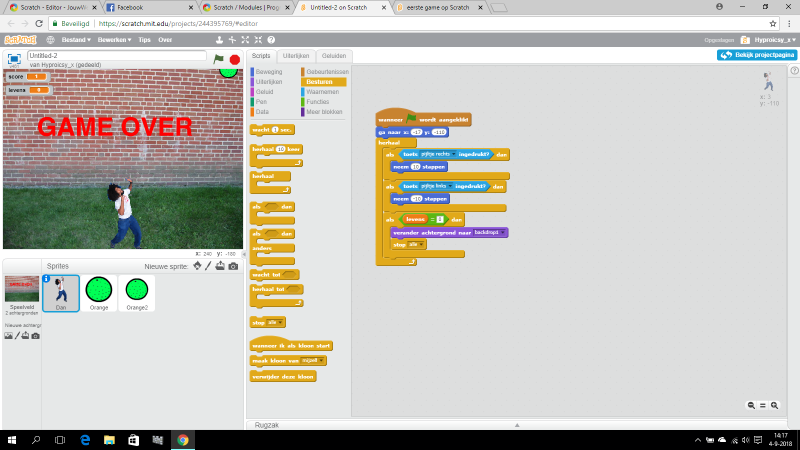The width and height of the screenshot is (800, 450).
Task: Click the Bekijk projectpagina button
Action: [757, 55]
